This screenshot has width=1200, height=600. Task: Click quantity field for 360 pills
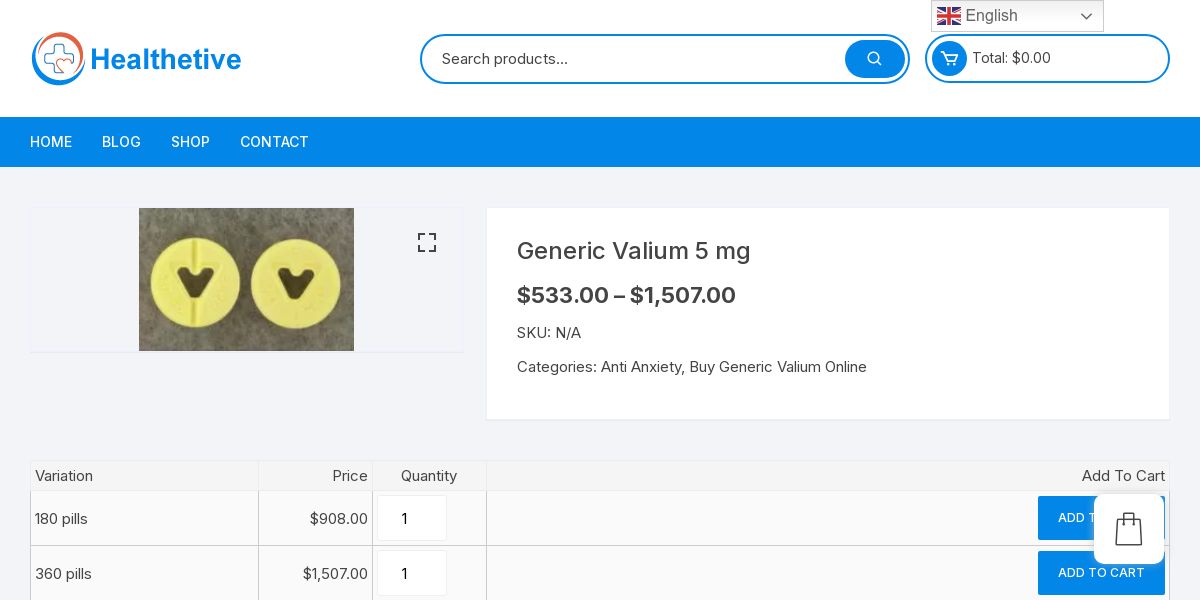pos(412,573)
